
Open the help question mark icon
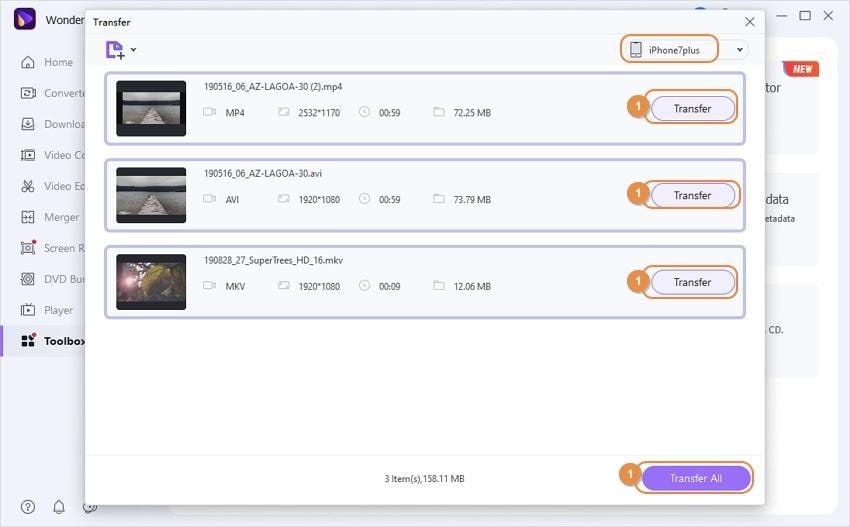(28, 507)
